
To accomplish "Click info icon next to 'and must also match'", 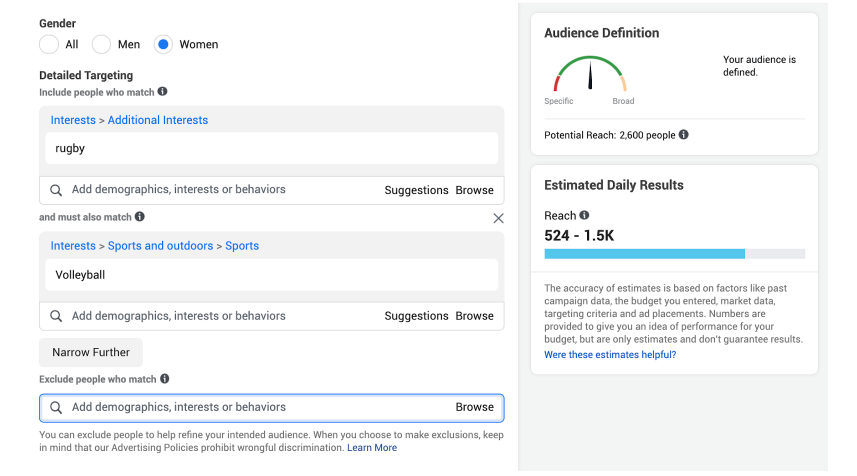I will click(x=140, y=217).
